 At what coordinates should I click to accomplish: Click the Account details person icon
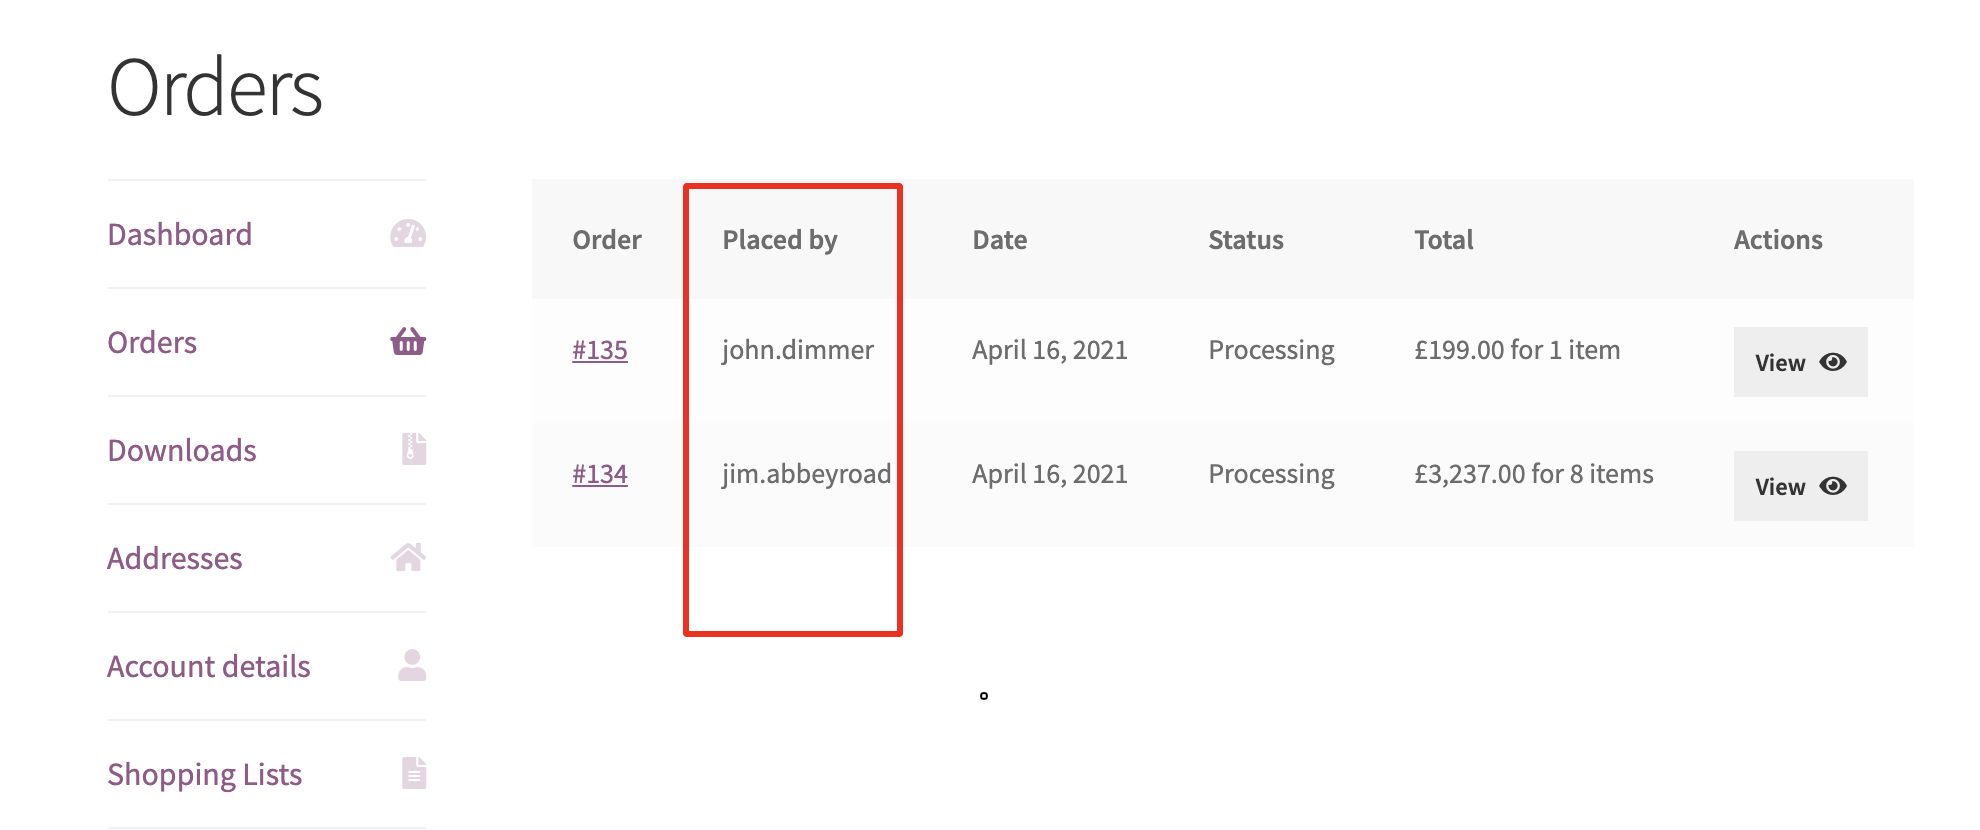point(411,665)
